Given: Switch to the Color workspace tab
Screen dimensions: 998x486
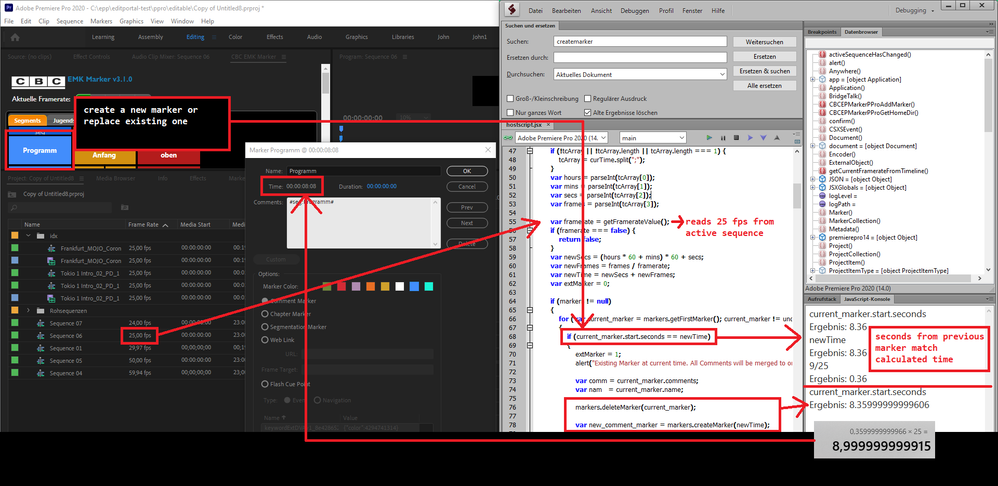Looking at the screenshot, I should (235, 37).
